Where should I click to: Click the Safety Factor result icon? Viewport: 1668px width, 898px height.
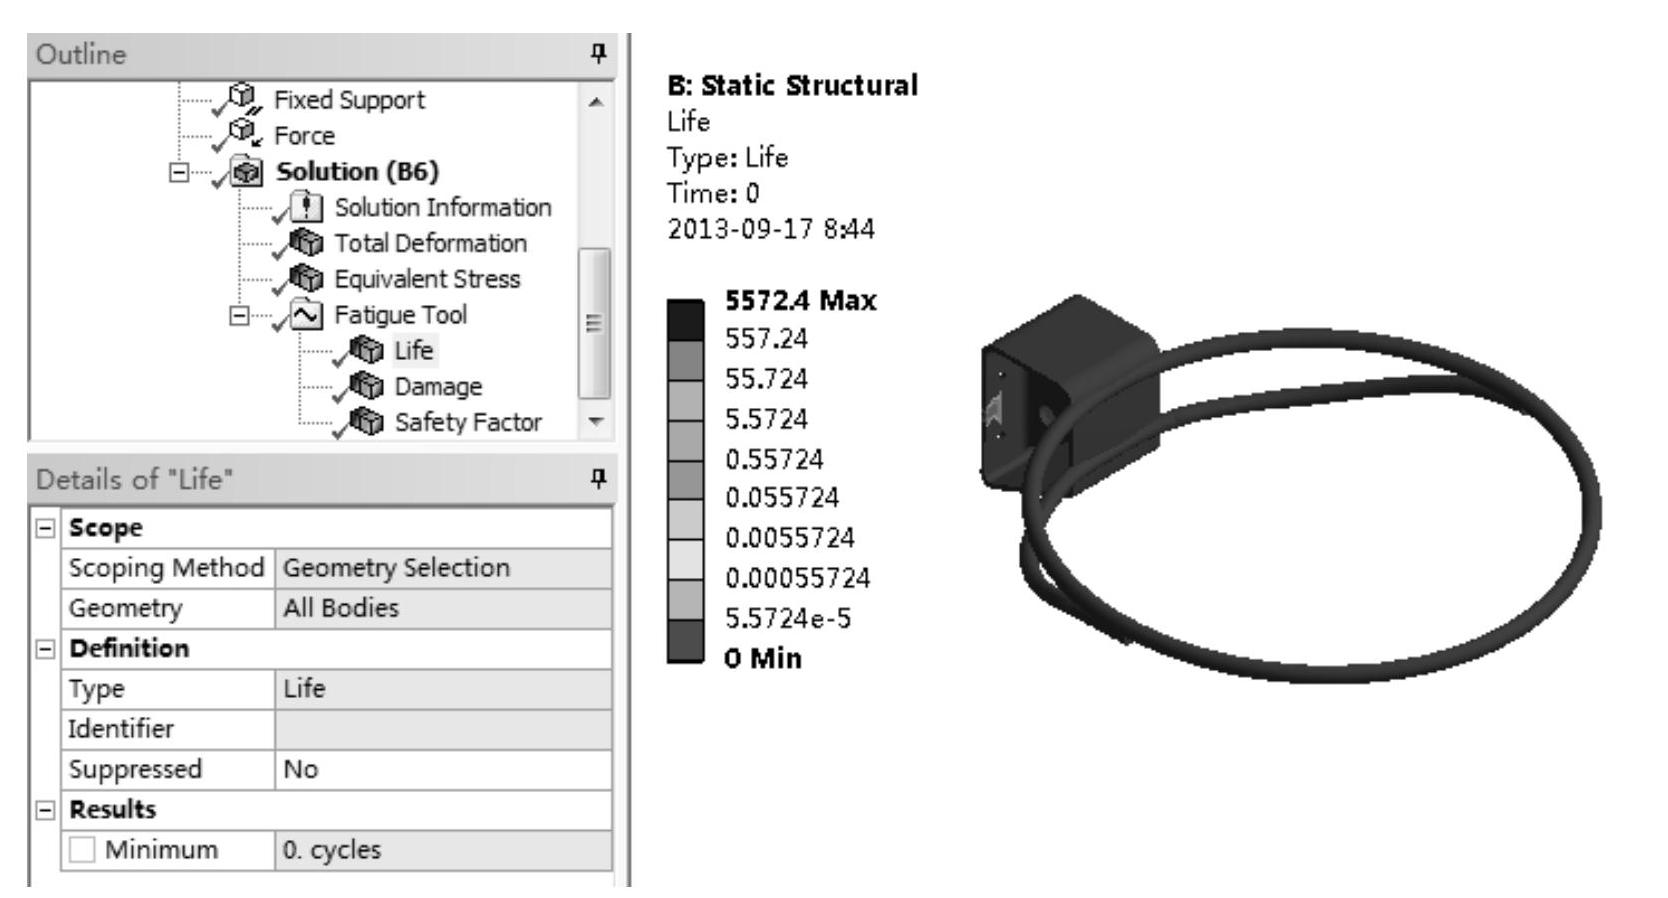[x=367, y=422]
